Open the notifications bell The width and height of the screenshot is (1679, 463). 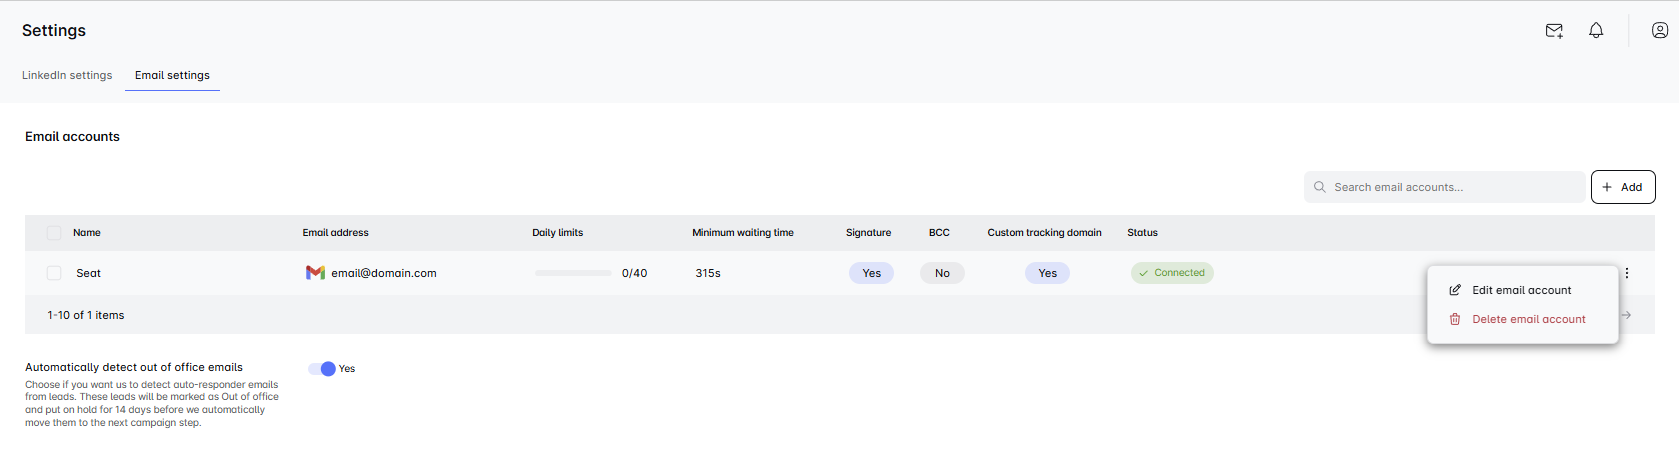coord(1596,31)
